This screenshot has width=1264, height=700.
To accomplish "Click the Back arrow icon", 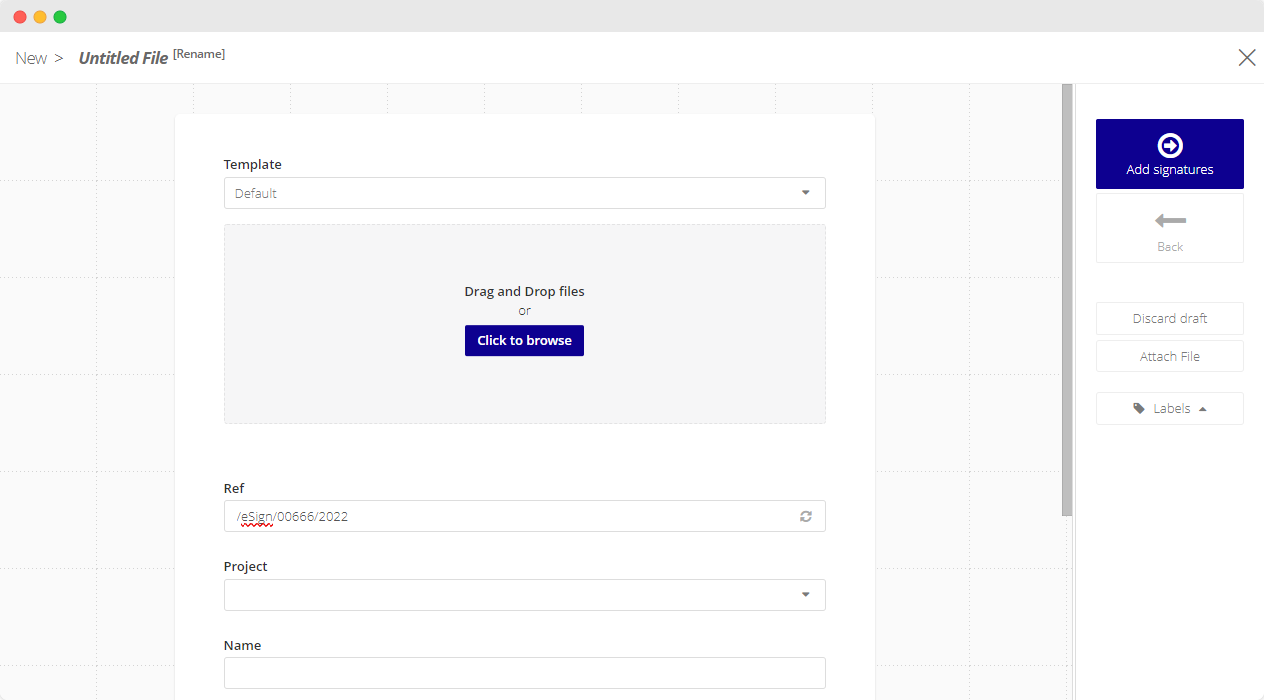I will point(1169,220).
